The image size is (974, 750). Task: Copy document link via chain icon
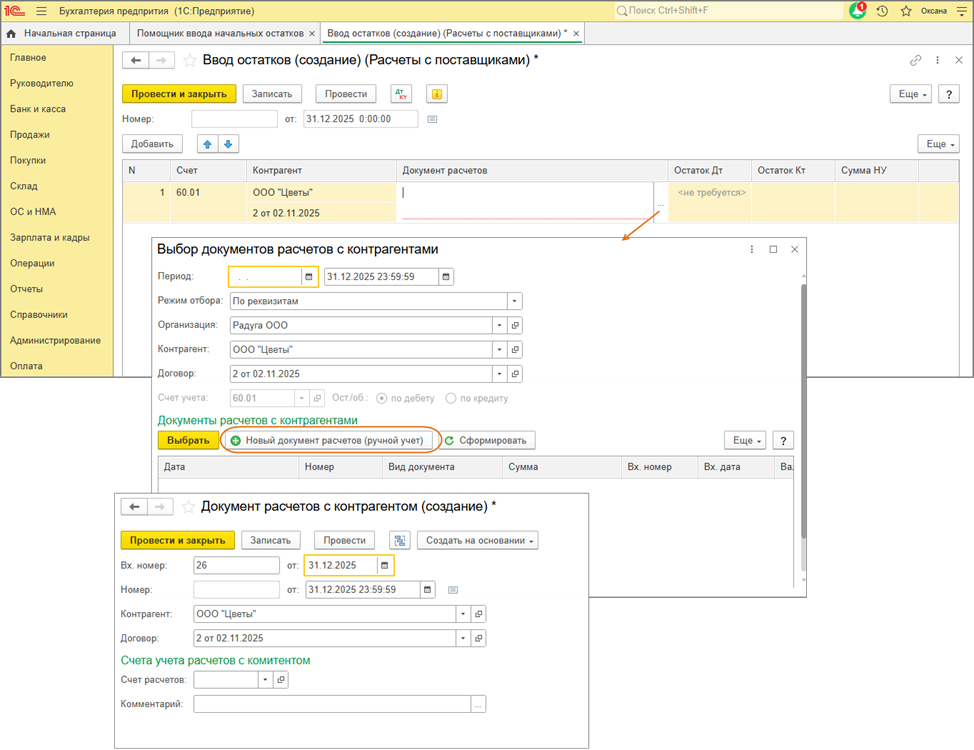coord(915,60)
